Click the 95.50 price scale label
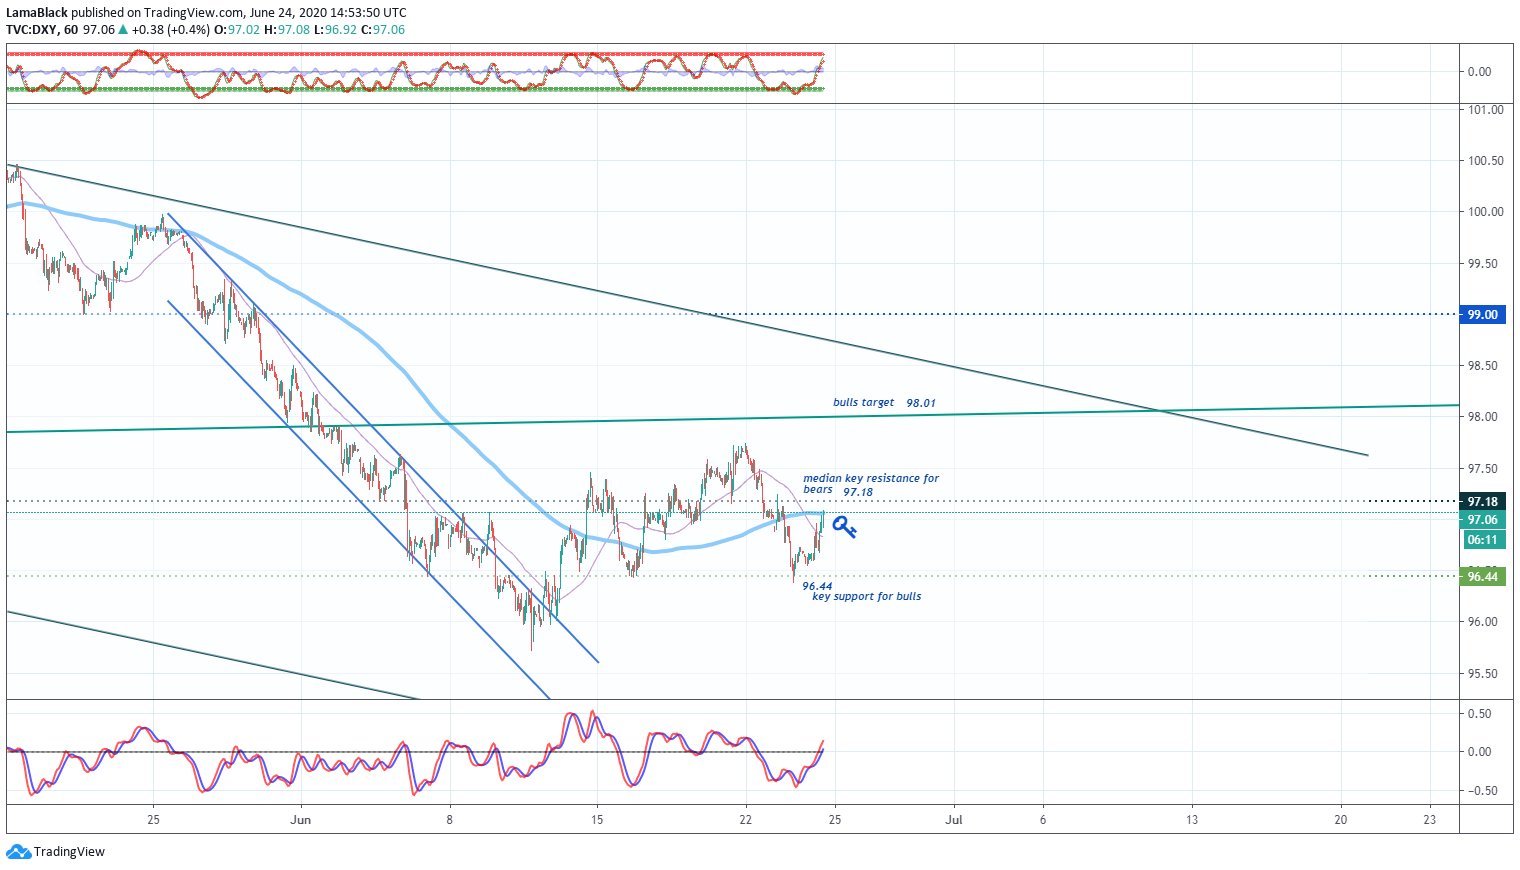The width and height of the screenshot is (1520, 870). tap(1482, 674)
